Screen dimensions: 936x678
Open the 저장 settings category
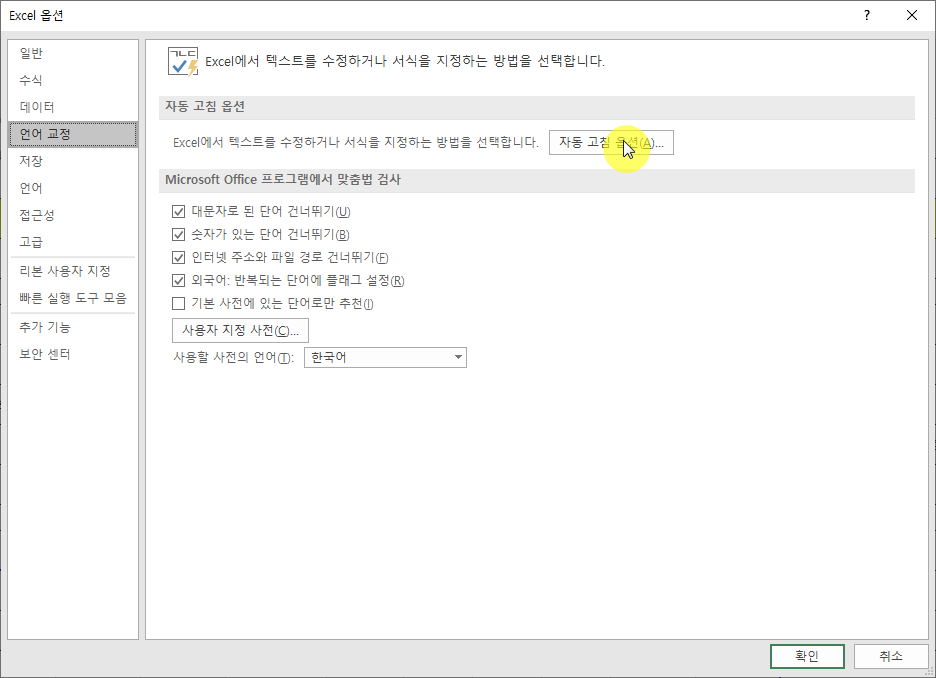coord(73,161)
